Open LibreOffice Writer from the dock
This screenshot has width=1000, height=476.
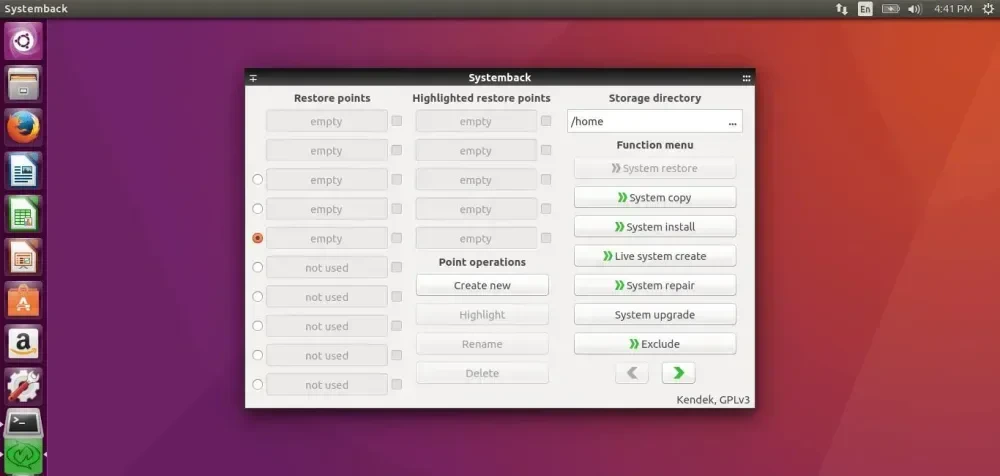point(24,171)
